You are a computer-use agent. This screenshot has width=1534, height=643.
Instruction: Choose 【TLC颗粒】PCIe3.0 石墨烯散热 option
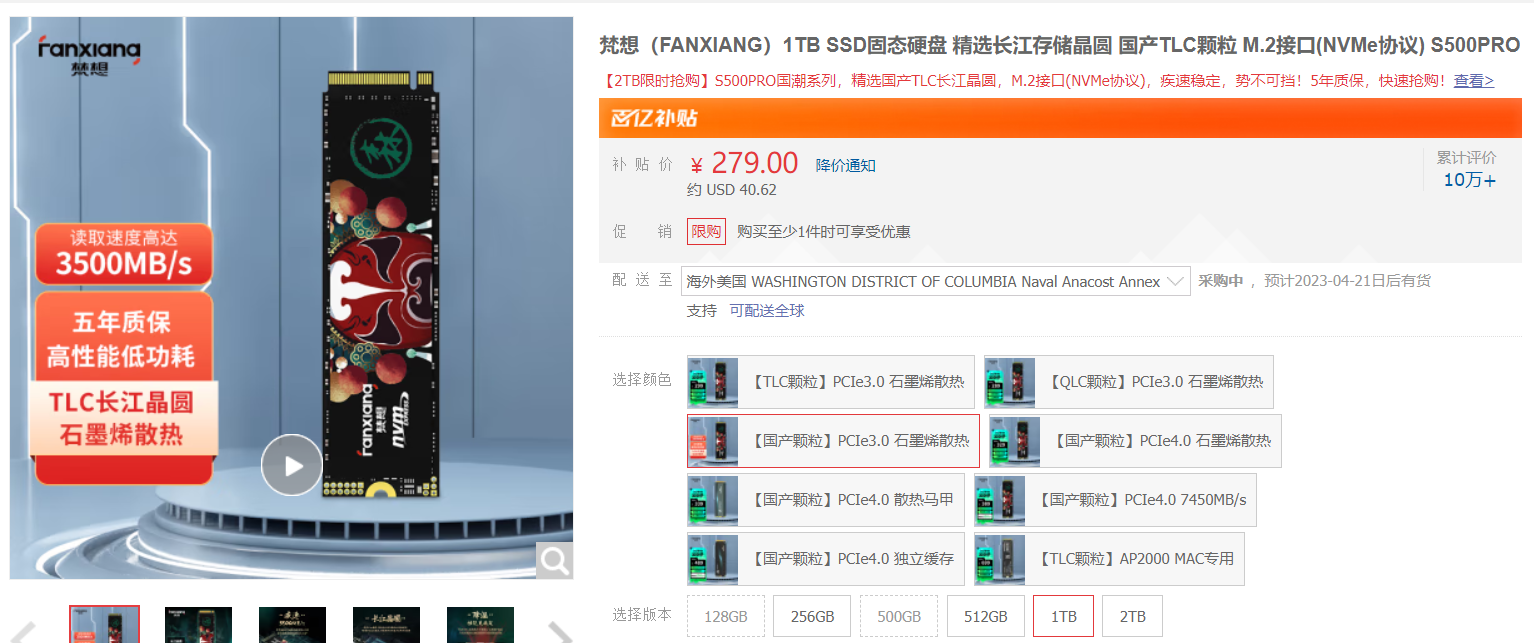(831, 382)
